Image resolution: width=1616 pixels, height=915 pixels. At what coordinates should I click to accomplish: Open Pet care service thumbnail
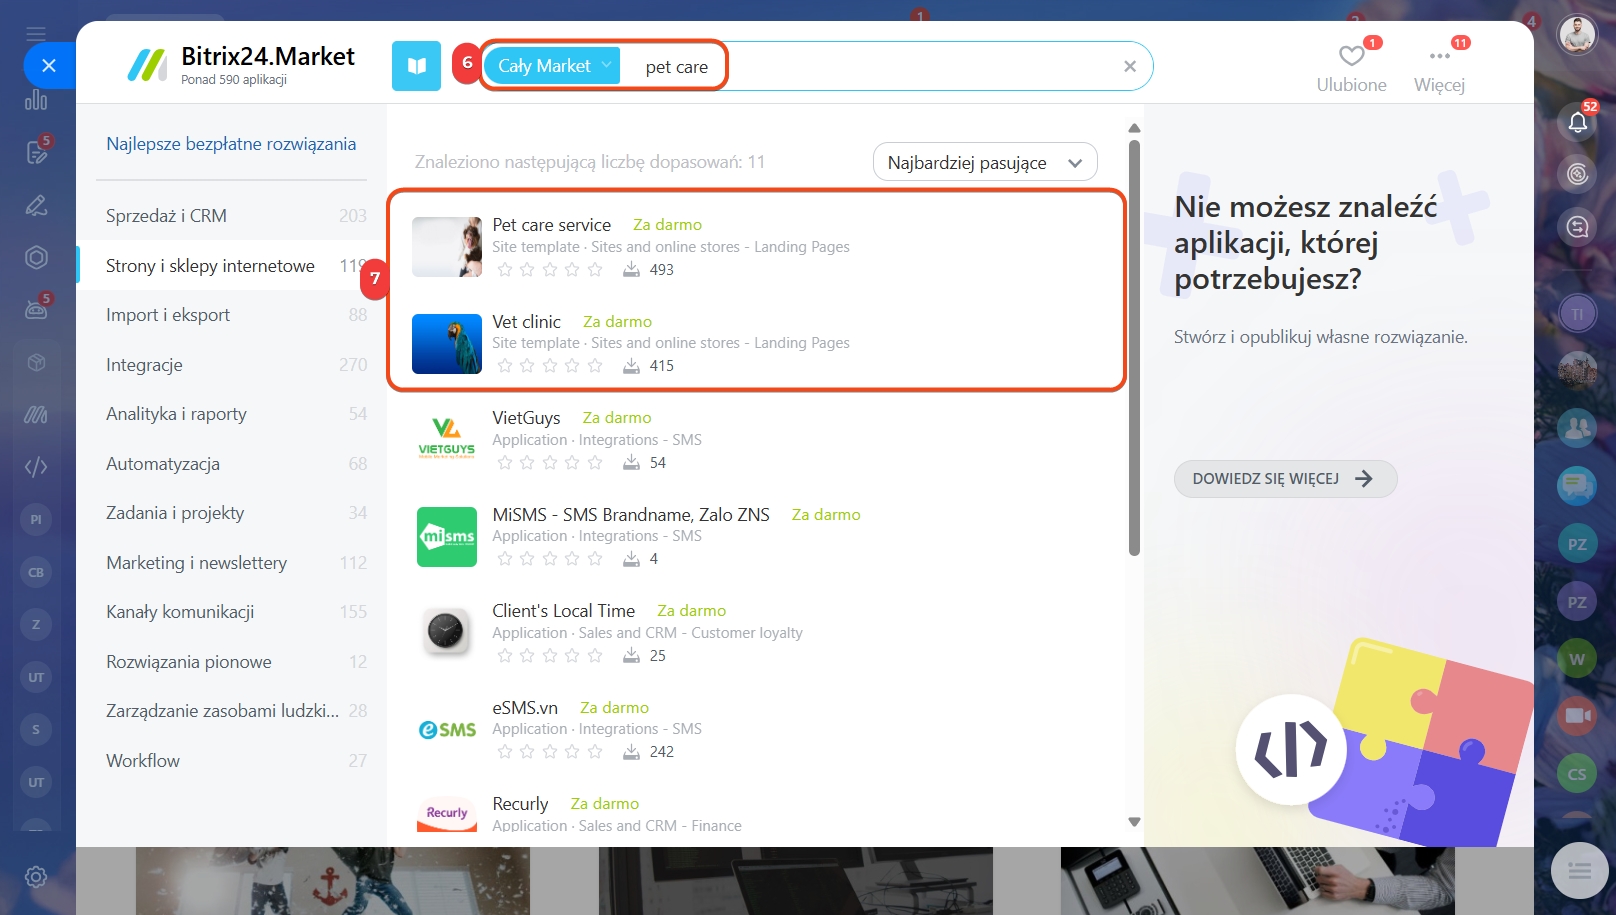pos(447,247)
